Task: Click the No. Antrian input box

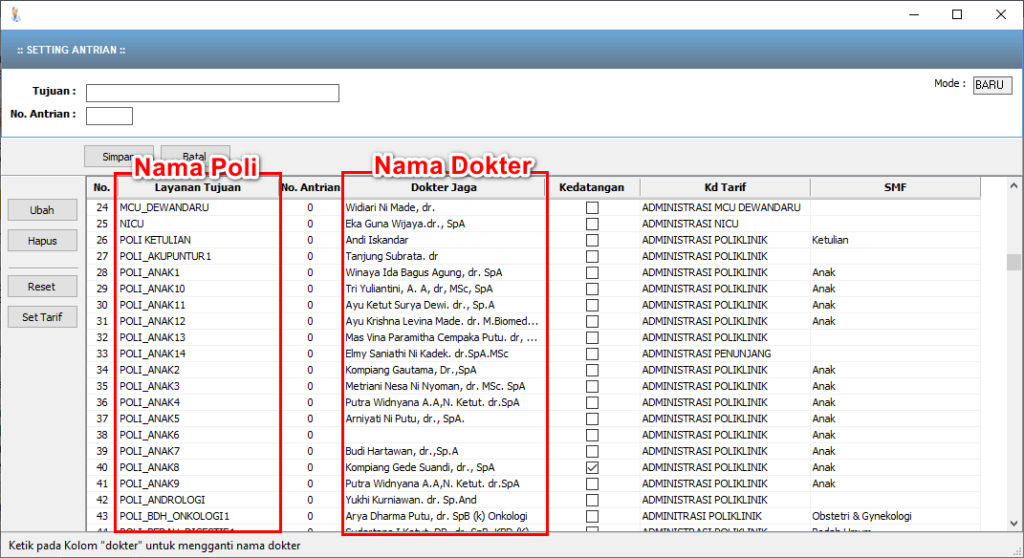Action: [109, 116]
